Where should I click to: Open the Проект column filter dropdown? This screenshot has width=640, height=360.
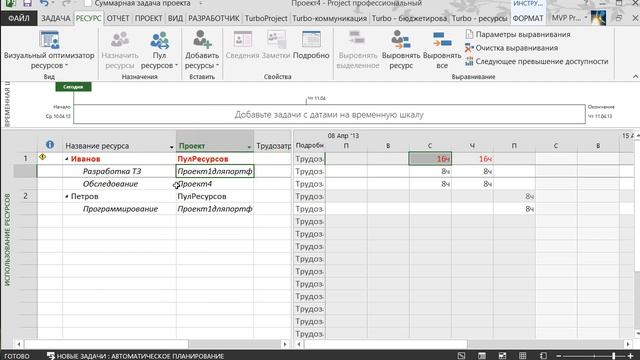click(249, 147)
